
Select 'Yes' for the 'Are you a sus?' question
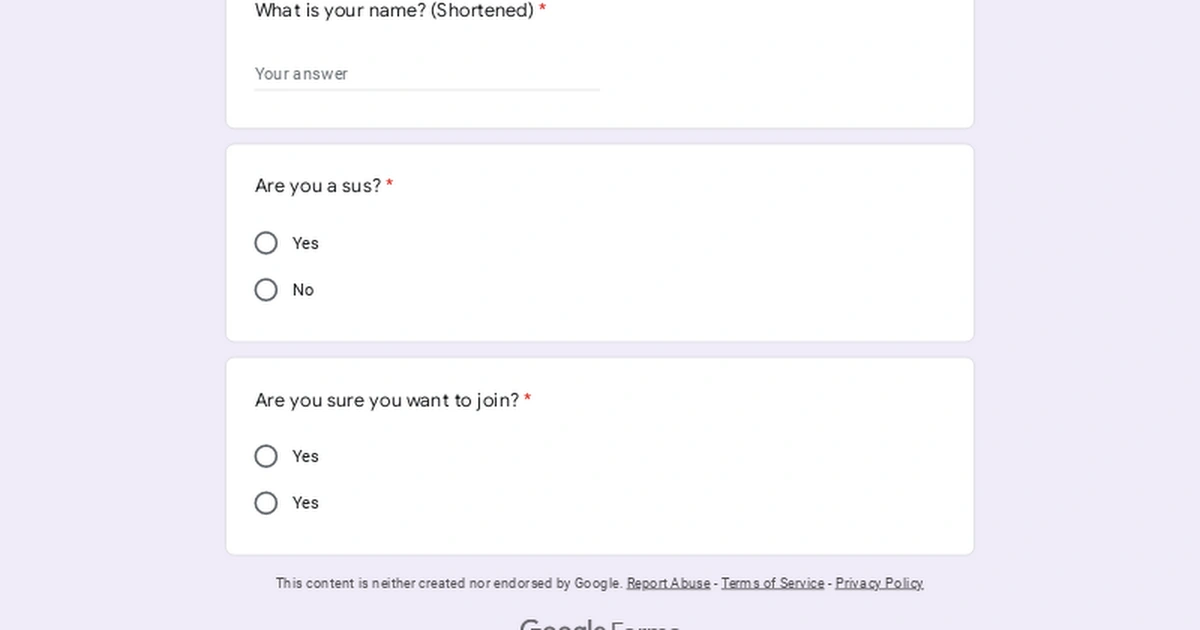pos(266,243)
